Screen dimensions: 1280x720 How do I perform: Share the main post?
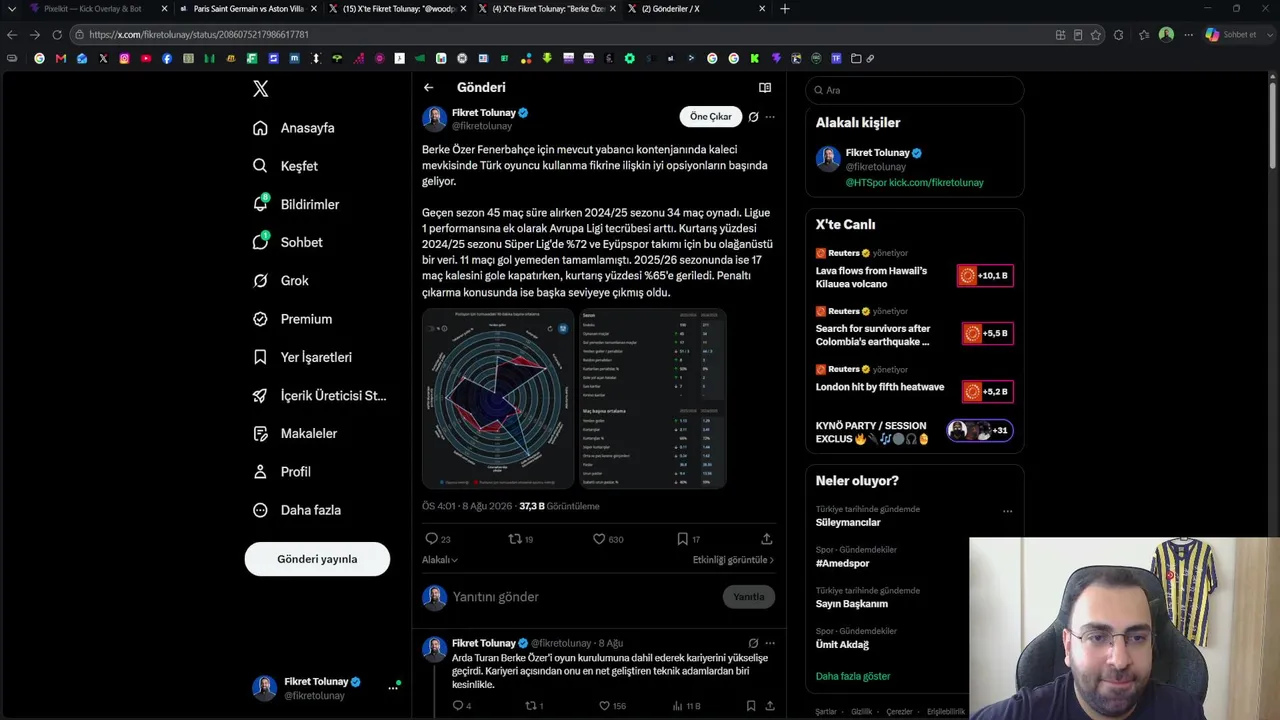point(767,539)
